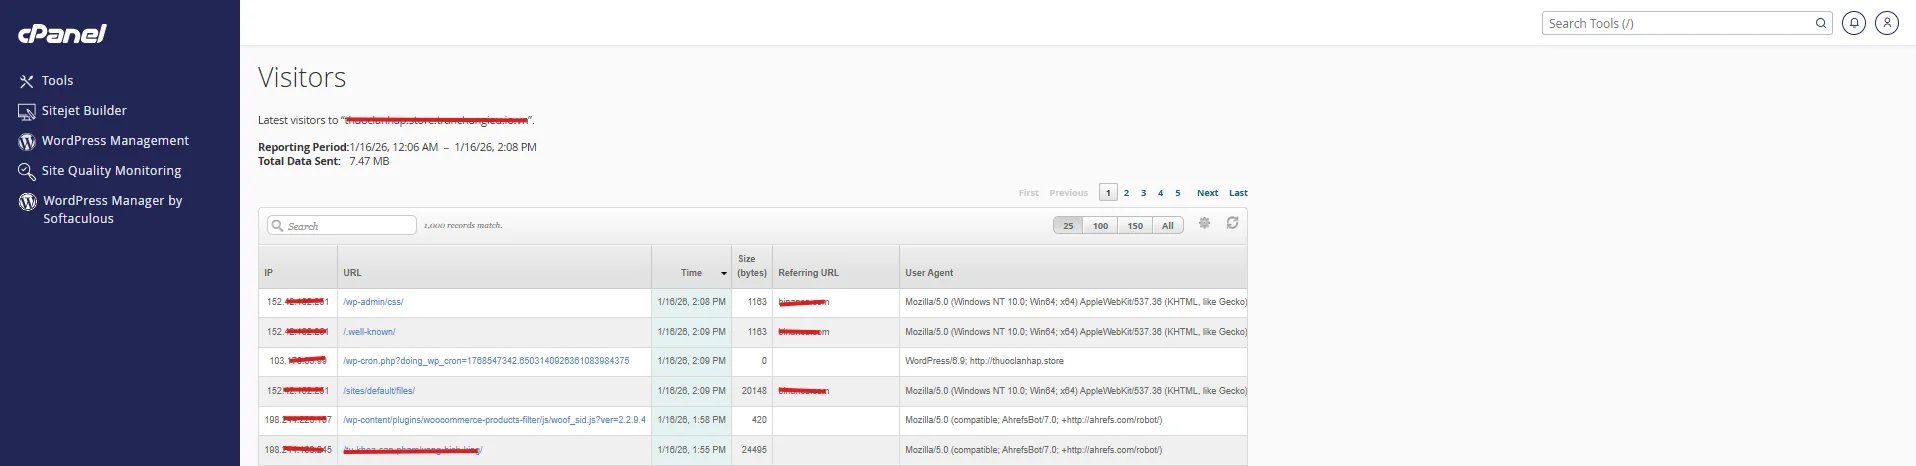Click the WordPress Manager by Softaculous icon
The height and width of the screenshot is (466, 1916).
click(x=27, y=202)
